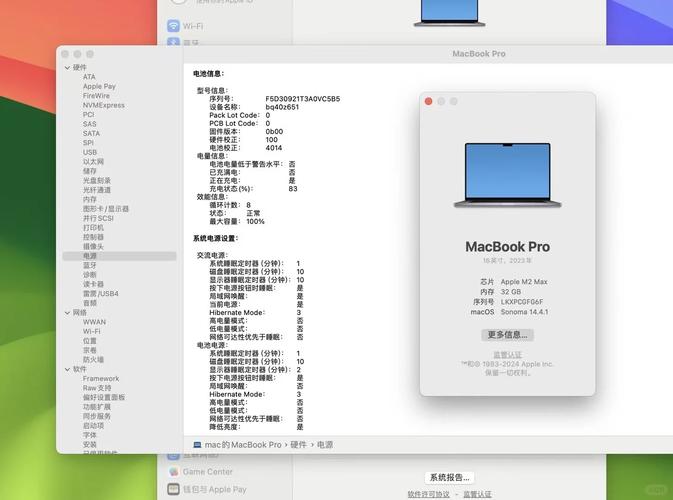673x500 pixels.
Task: Select FireWire in hardware list
Action: click(x=96, y=96)
